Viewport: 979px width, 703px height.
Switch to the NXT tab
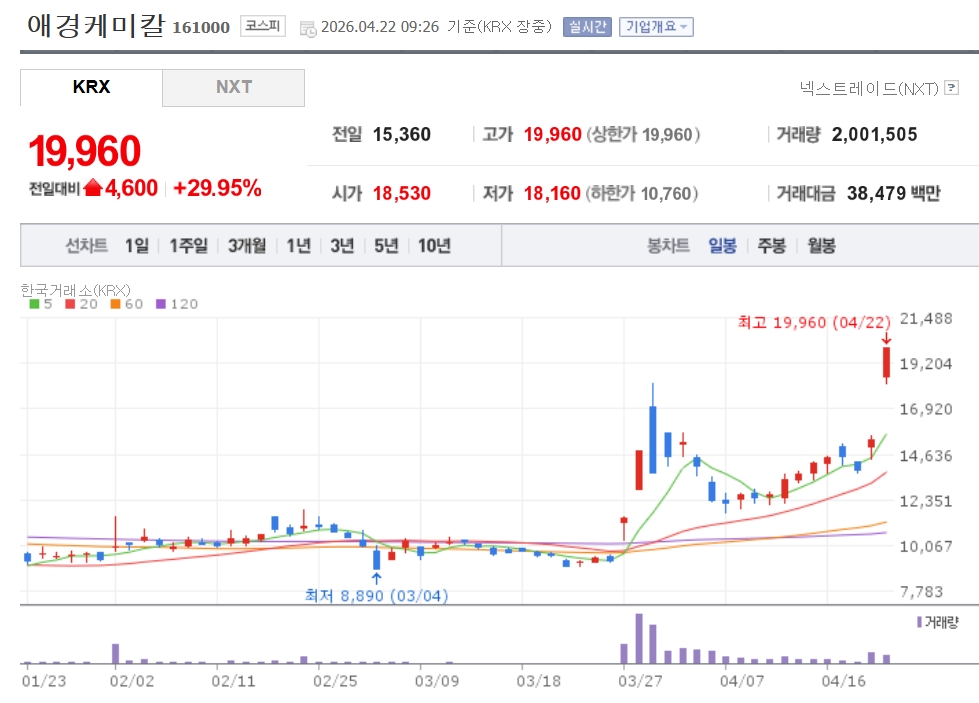(x=233, y=87)
